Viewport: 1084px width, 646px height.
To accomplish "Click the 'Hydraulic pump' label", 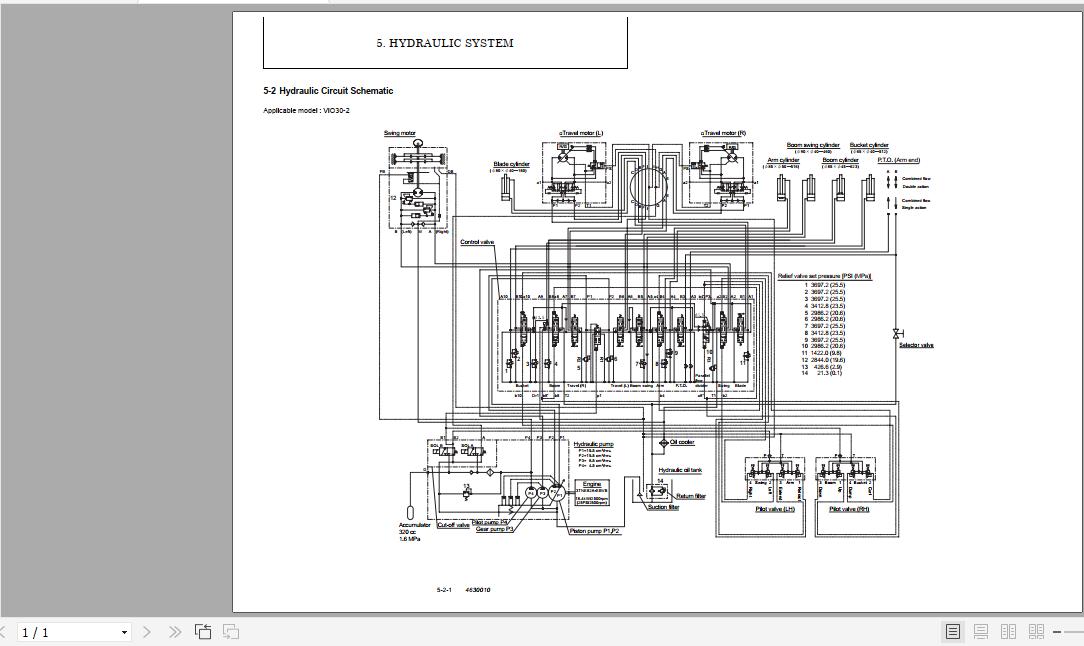I will point(594,444).
